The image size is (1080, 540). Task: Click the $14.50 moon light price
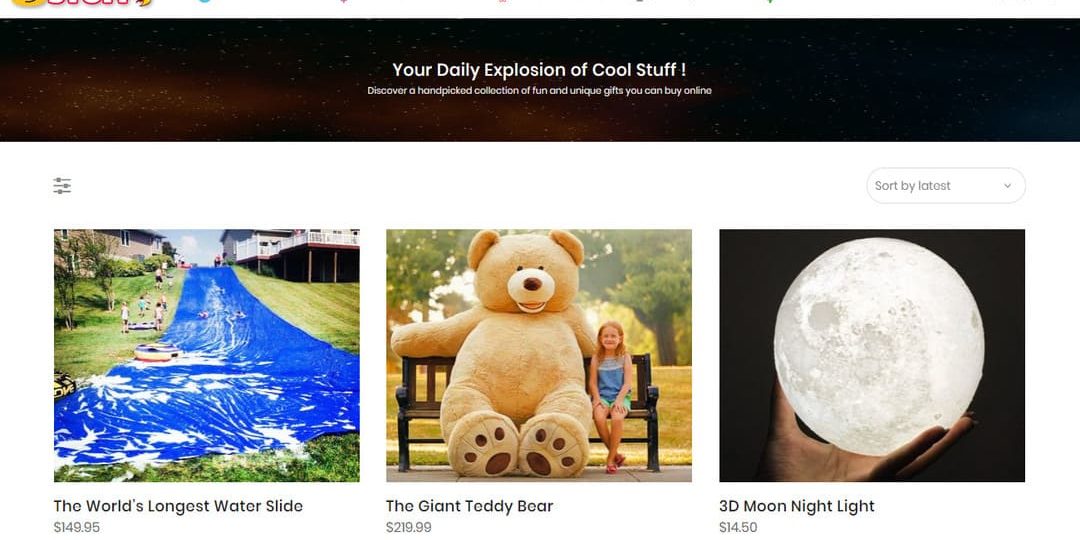[x=738, y=528]
